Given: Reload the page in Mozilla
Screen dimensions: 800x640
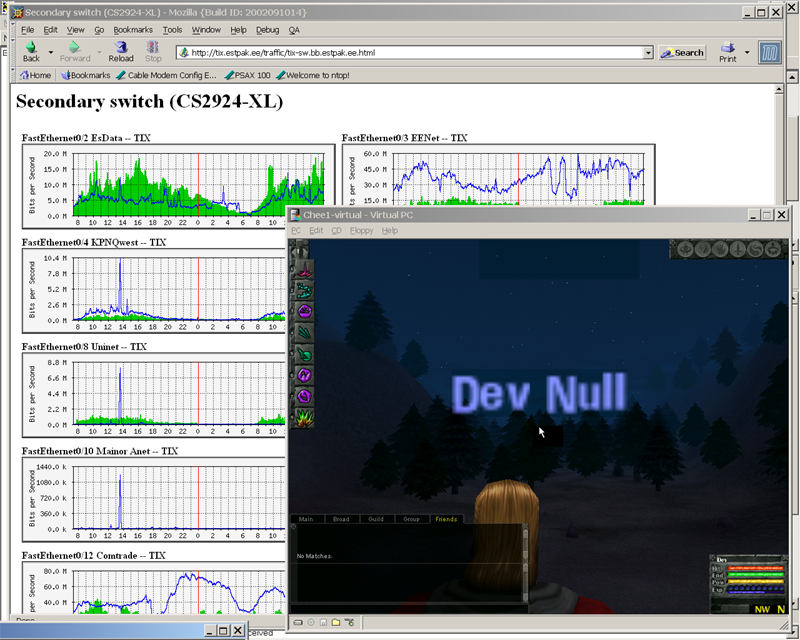Looking at the screenshot, I should (x=121, y=52).
